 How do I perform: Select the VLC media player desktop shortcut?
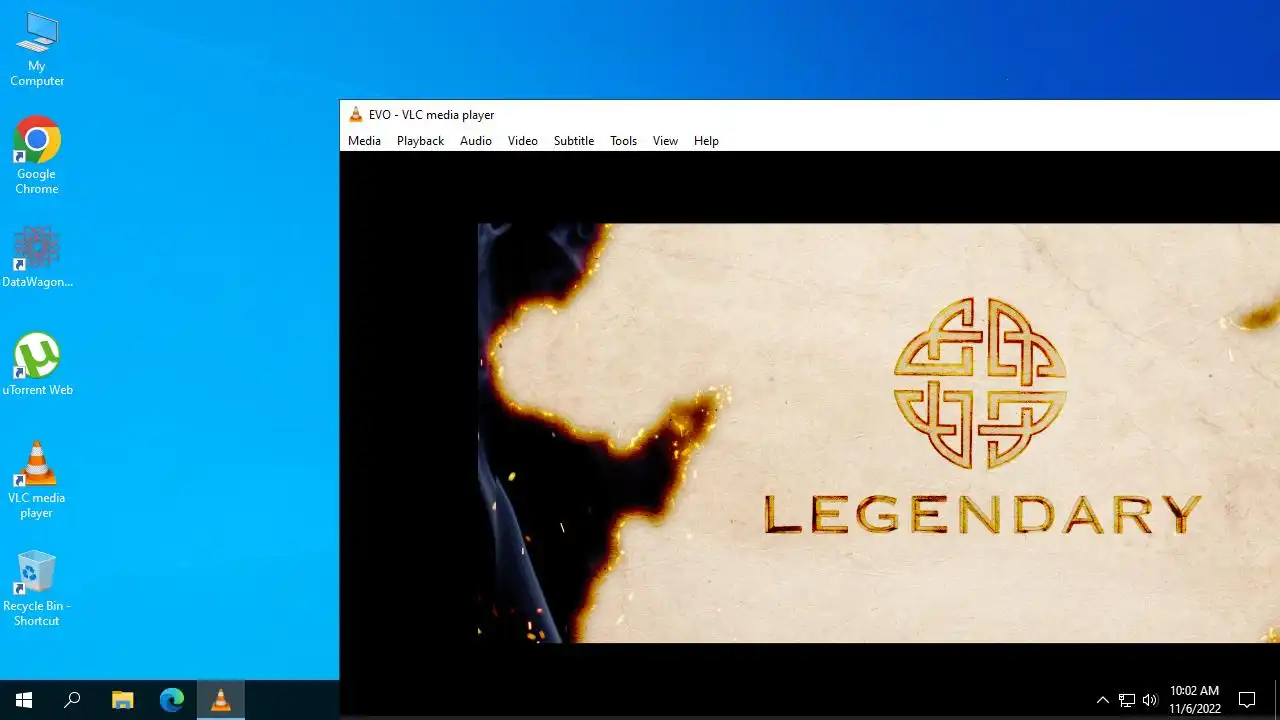tap(37, 480)
